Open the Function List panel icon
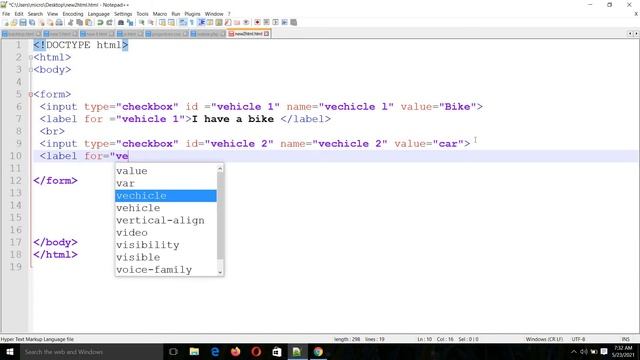 click(x=228, y=22)
